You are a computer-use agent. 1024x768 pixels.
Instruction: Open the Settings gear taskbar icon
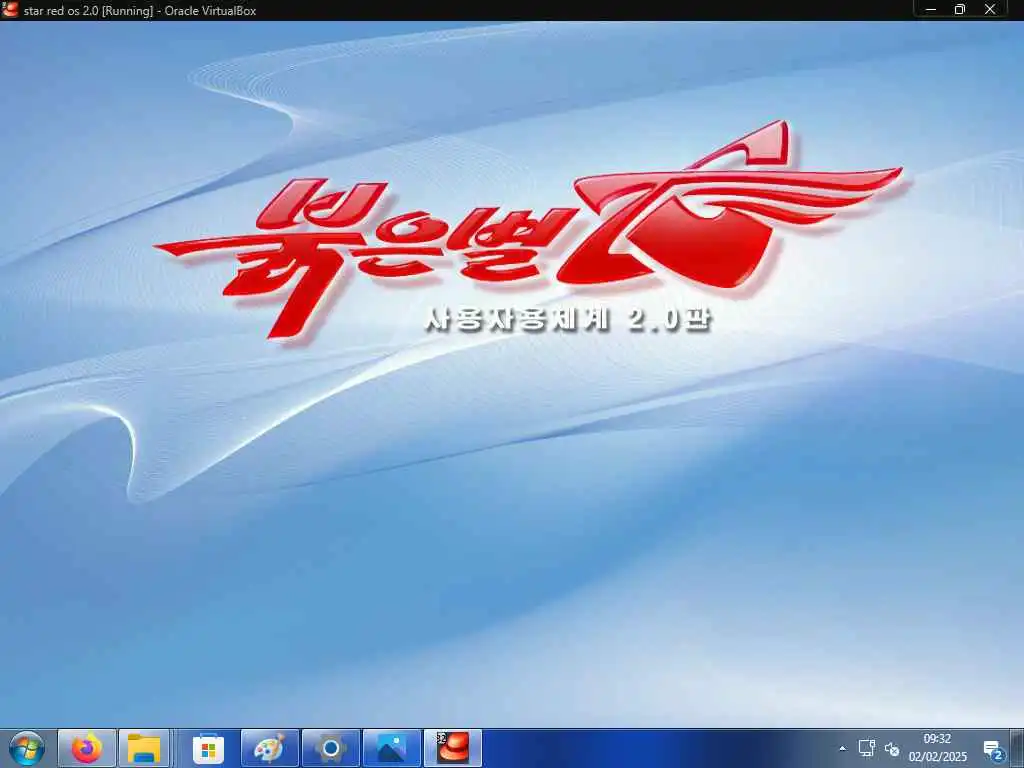[330, 748]
